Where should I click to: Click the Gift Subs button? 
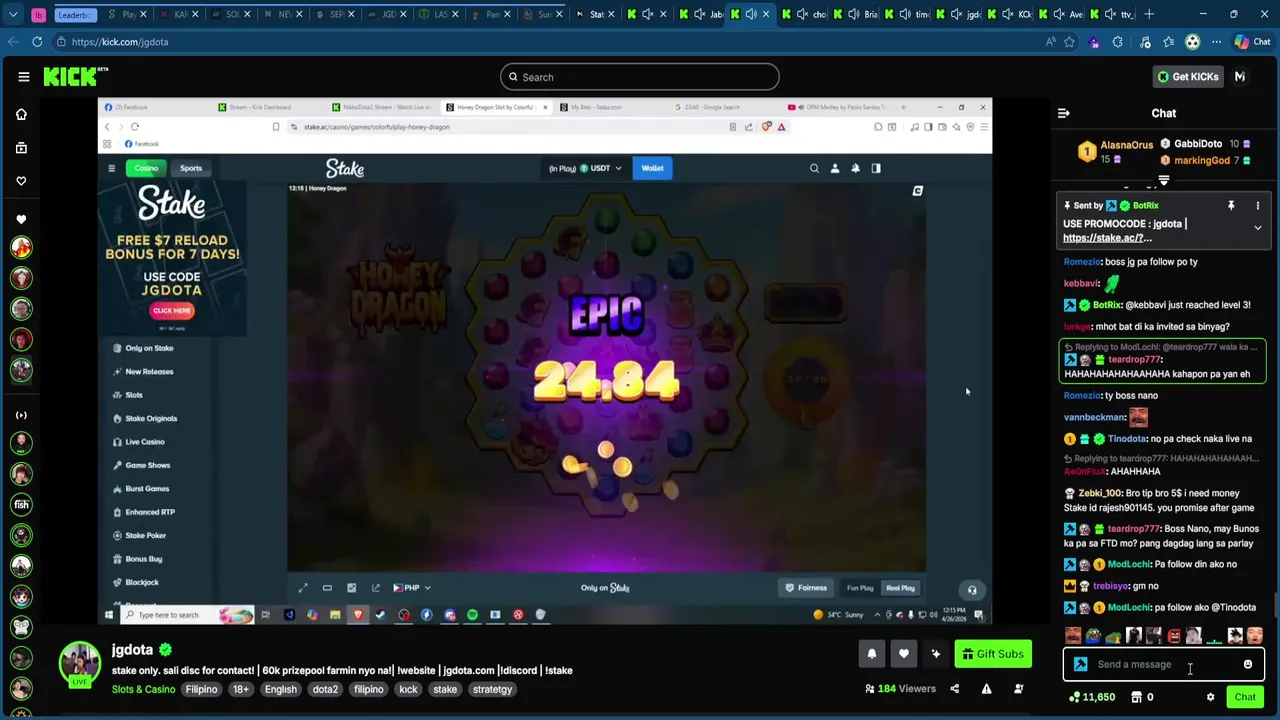992,654
